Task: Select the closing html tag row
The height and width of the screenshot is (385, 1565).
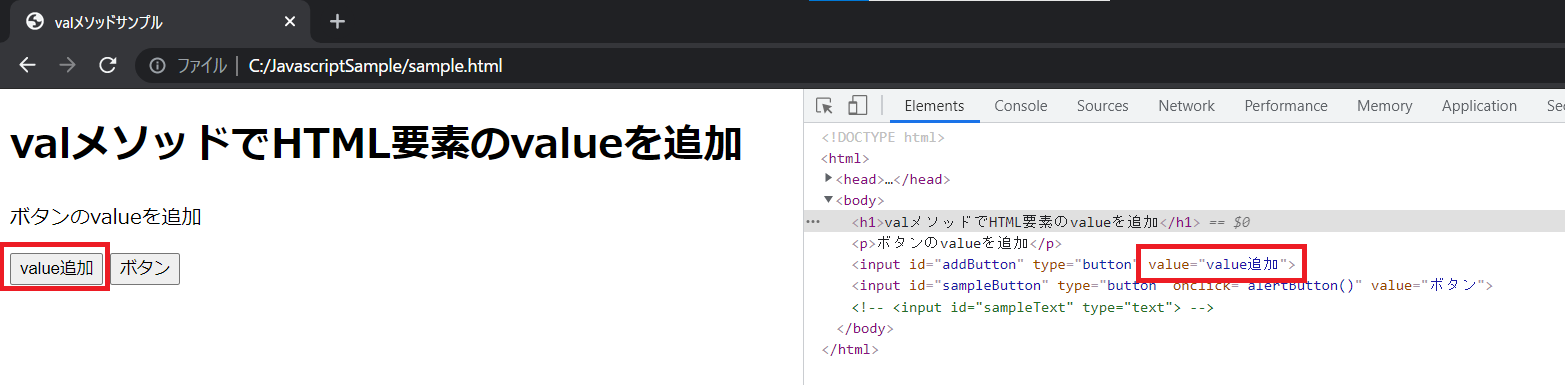Action: [x=1184, y=350]
